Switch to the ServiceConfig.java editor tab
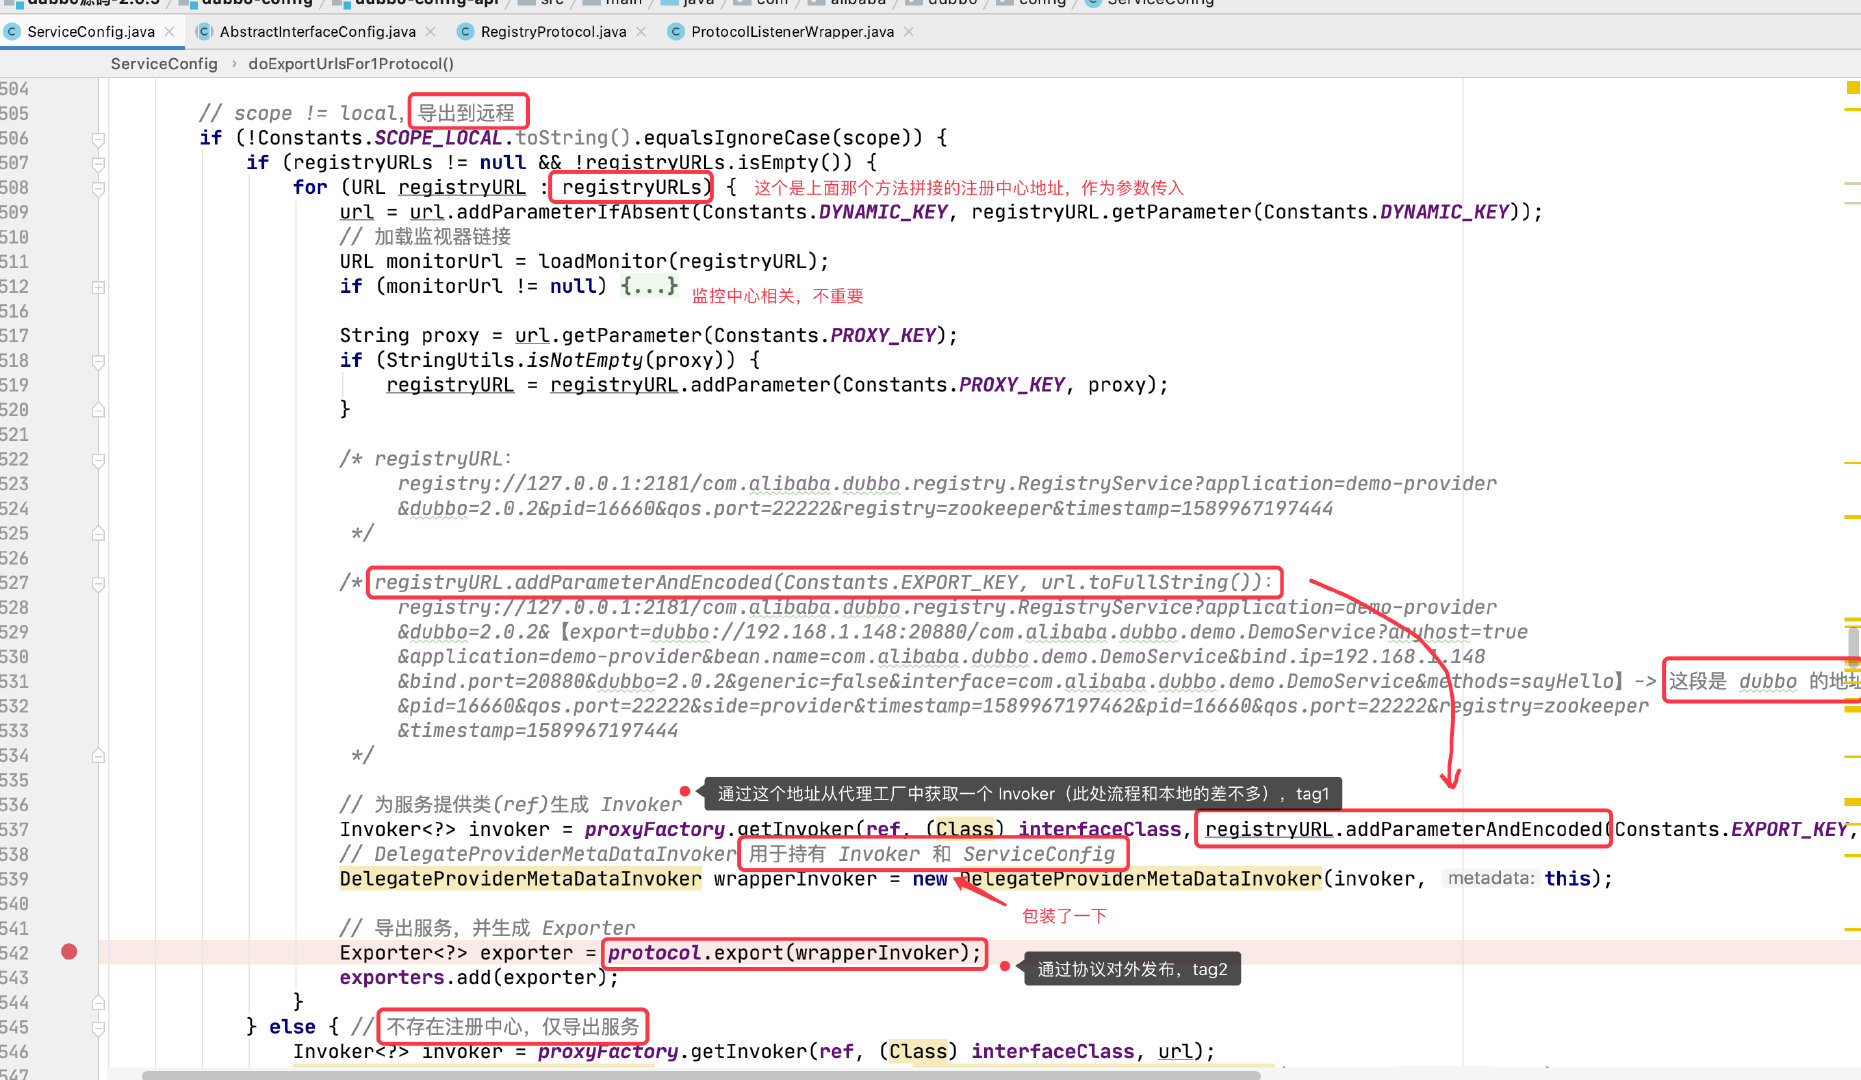1861x1080 pixels. [x=91, y=32]
